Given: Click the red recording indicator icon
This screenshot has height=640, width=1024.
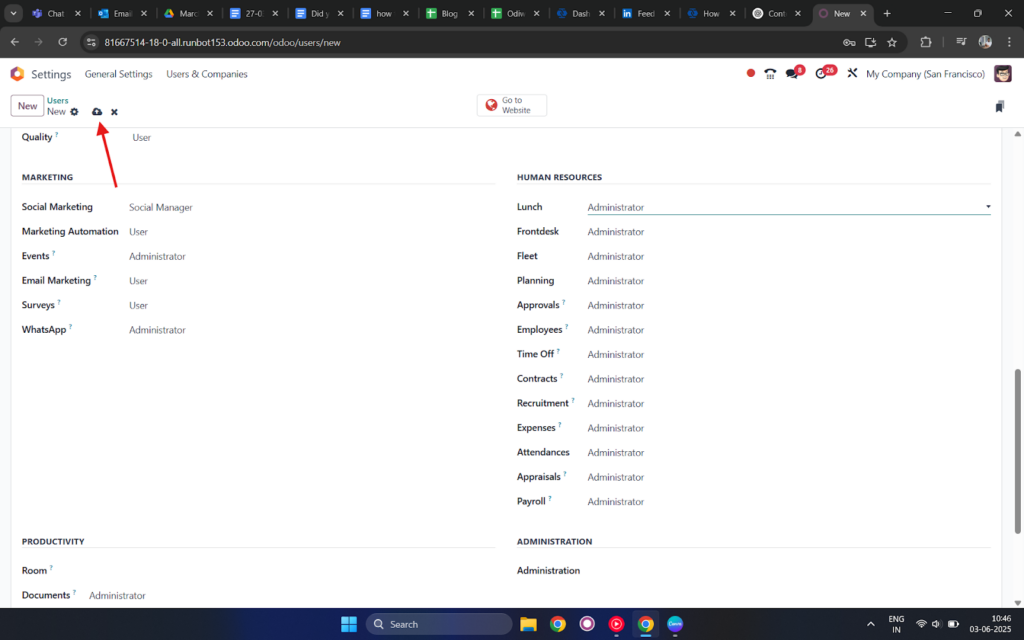Looking at the screenshot, I should [x=750, y=73].
